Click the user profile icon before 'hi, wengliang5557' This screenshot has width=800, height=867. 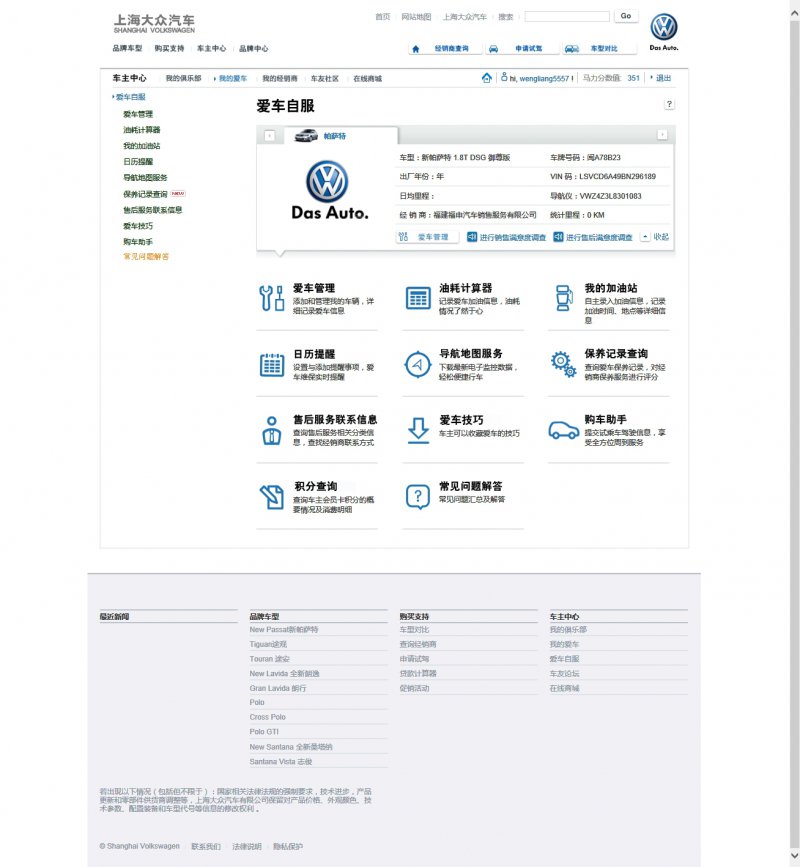(504, 77)
